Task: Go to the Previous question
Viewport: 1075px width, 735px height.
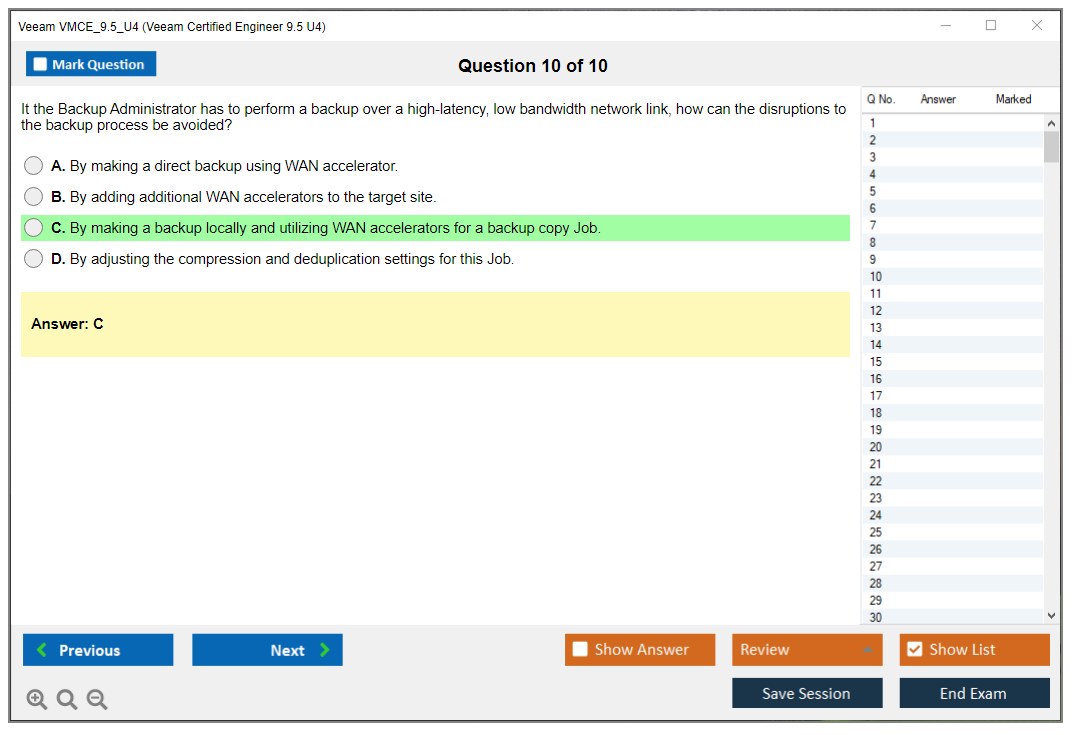Action: [98, 650]
